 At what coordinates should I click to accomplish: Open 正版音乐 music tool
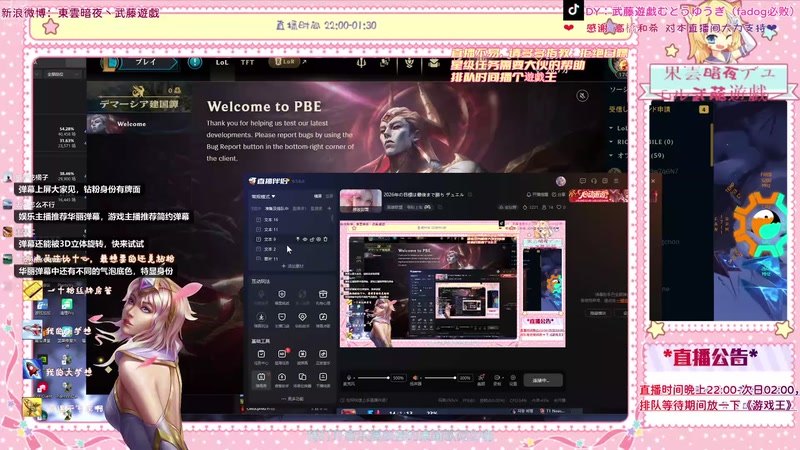click(322, 356)
